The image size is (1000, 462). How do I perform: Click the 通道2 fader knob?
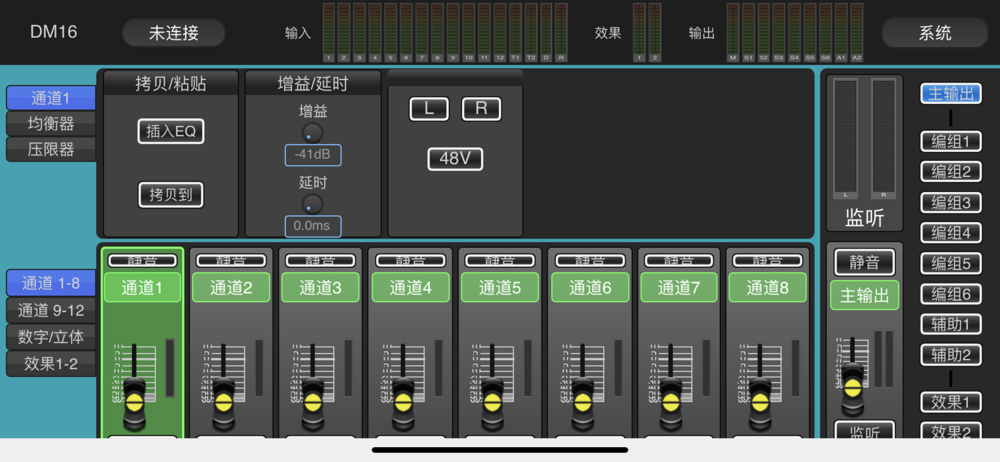(x=223, y=402)
